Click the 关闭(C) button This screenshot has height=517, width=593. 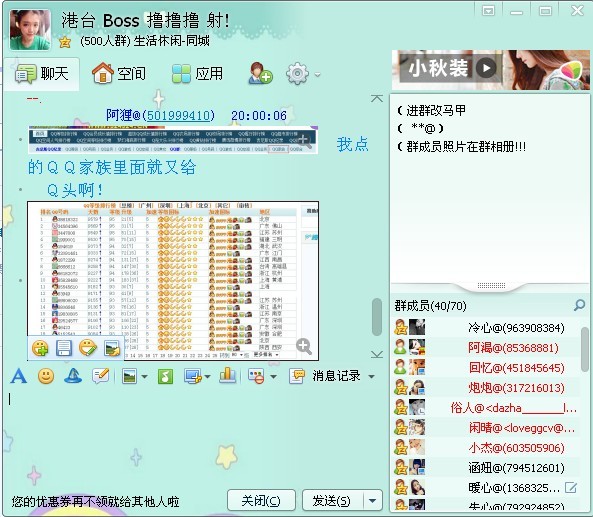coord(261,501)
